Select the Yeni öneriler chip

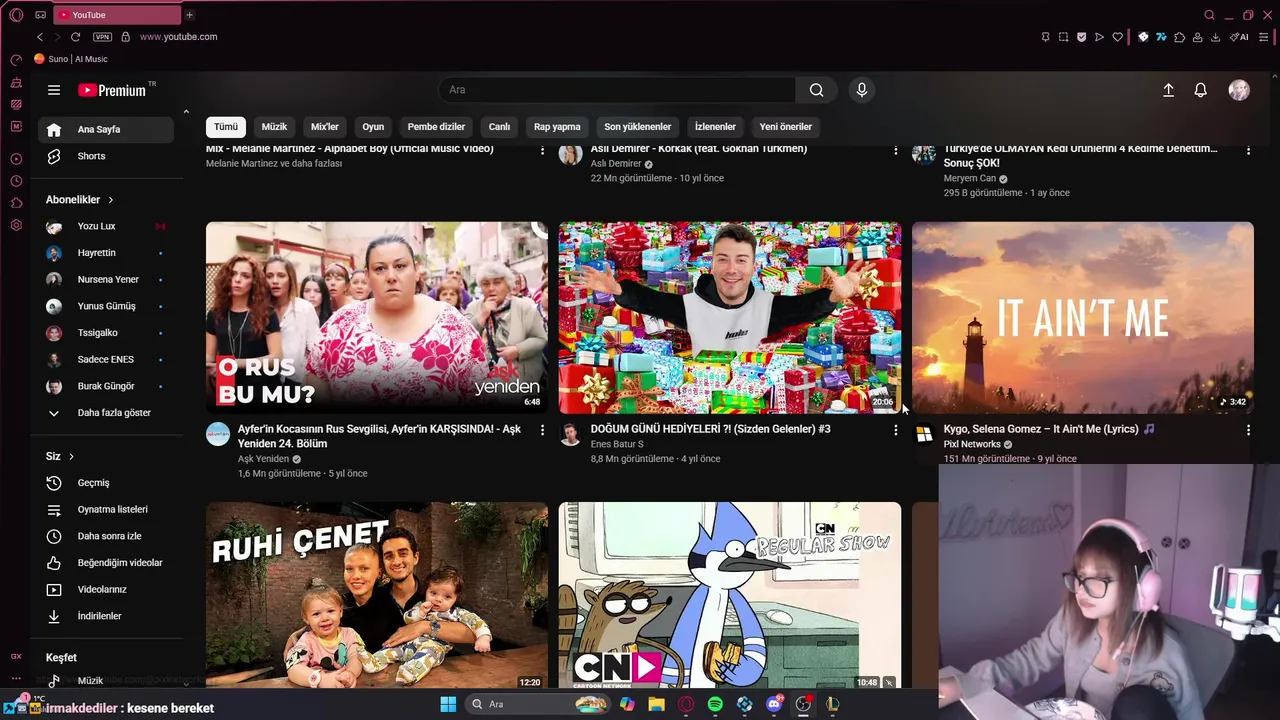(x=786, y=127)
